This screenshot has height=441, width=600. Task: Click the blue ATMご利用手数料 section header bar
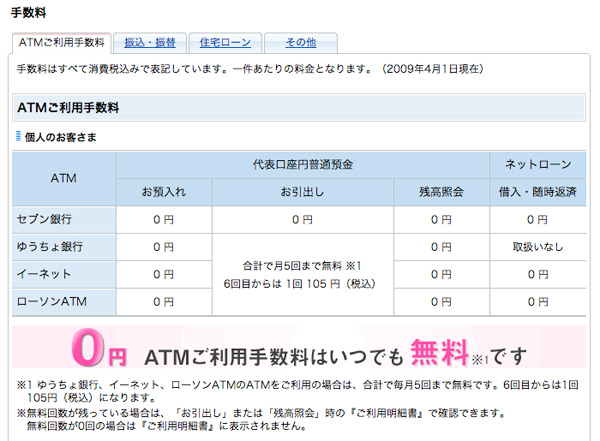(x=299, y=105)
